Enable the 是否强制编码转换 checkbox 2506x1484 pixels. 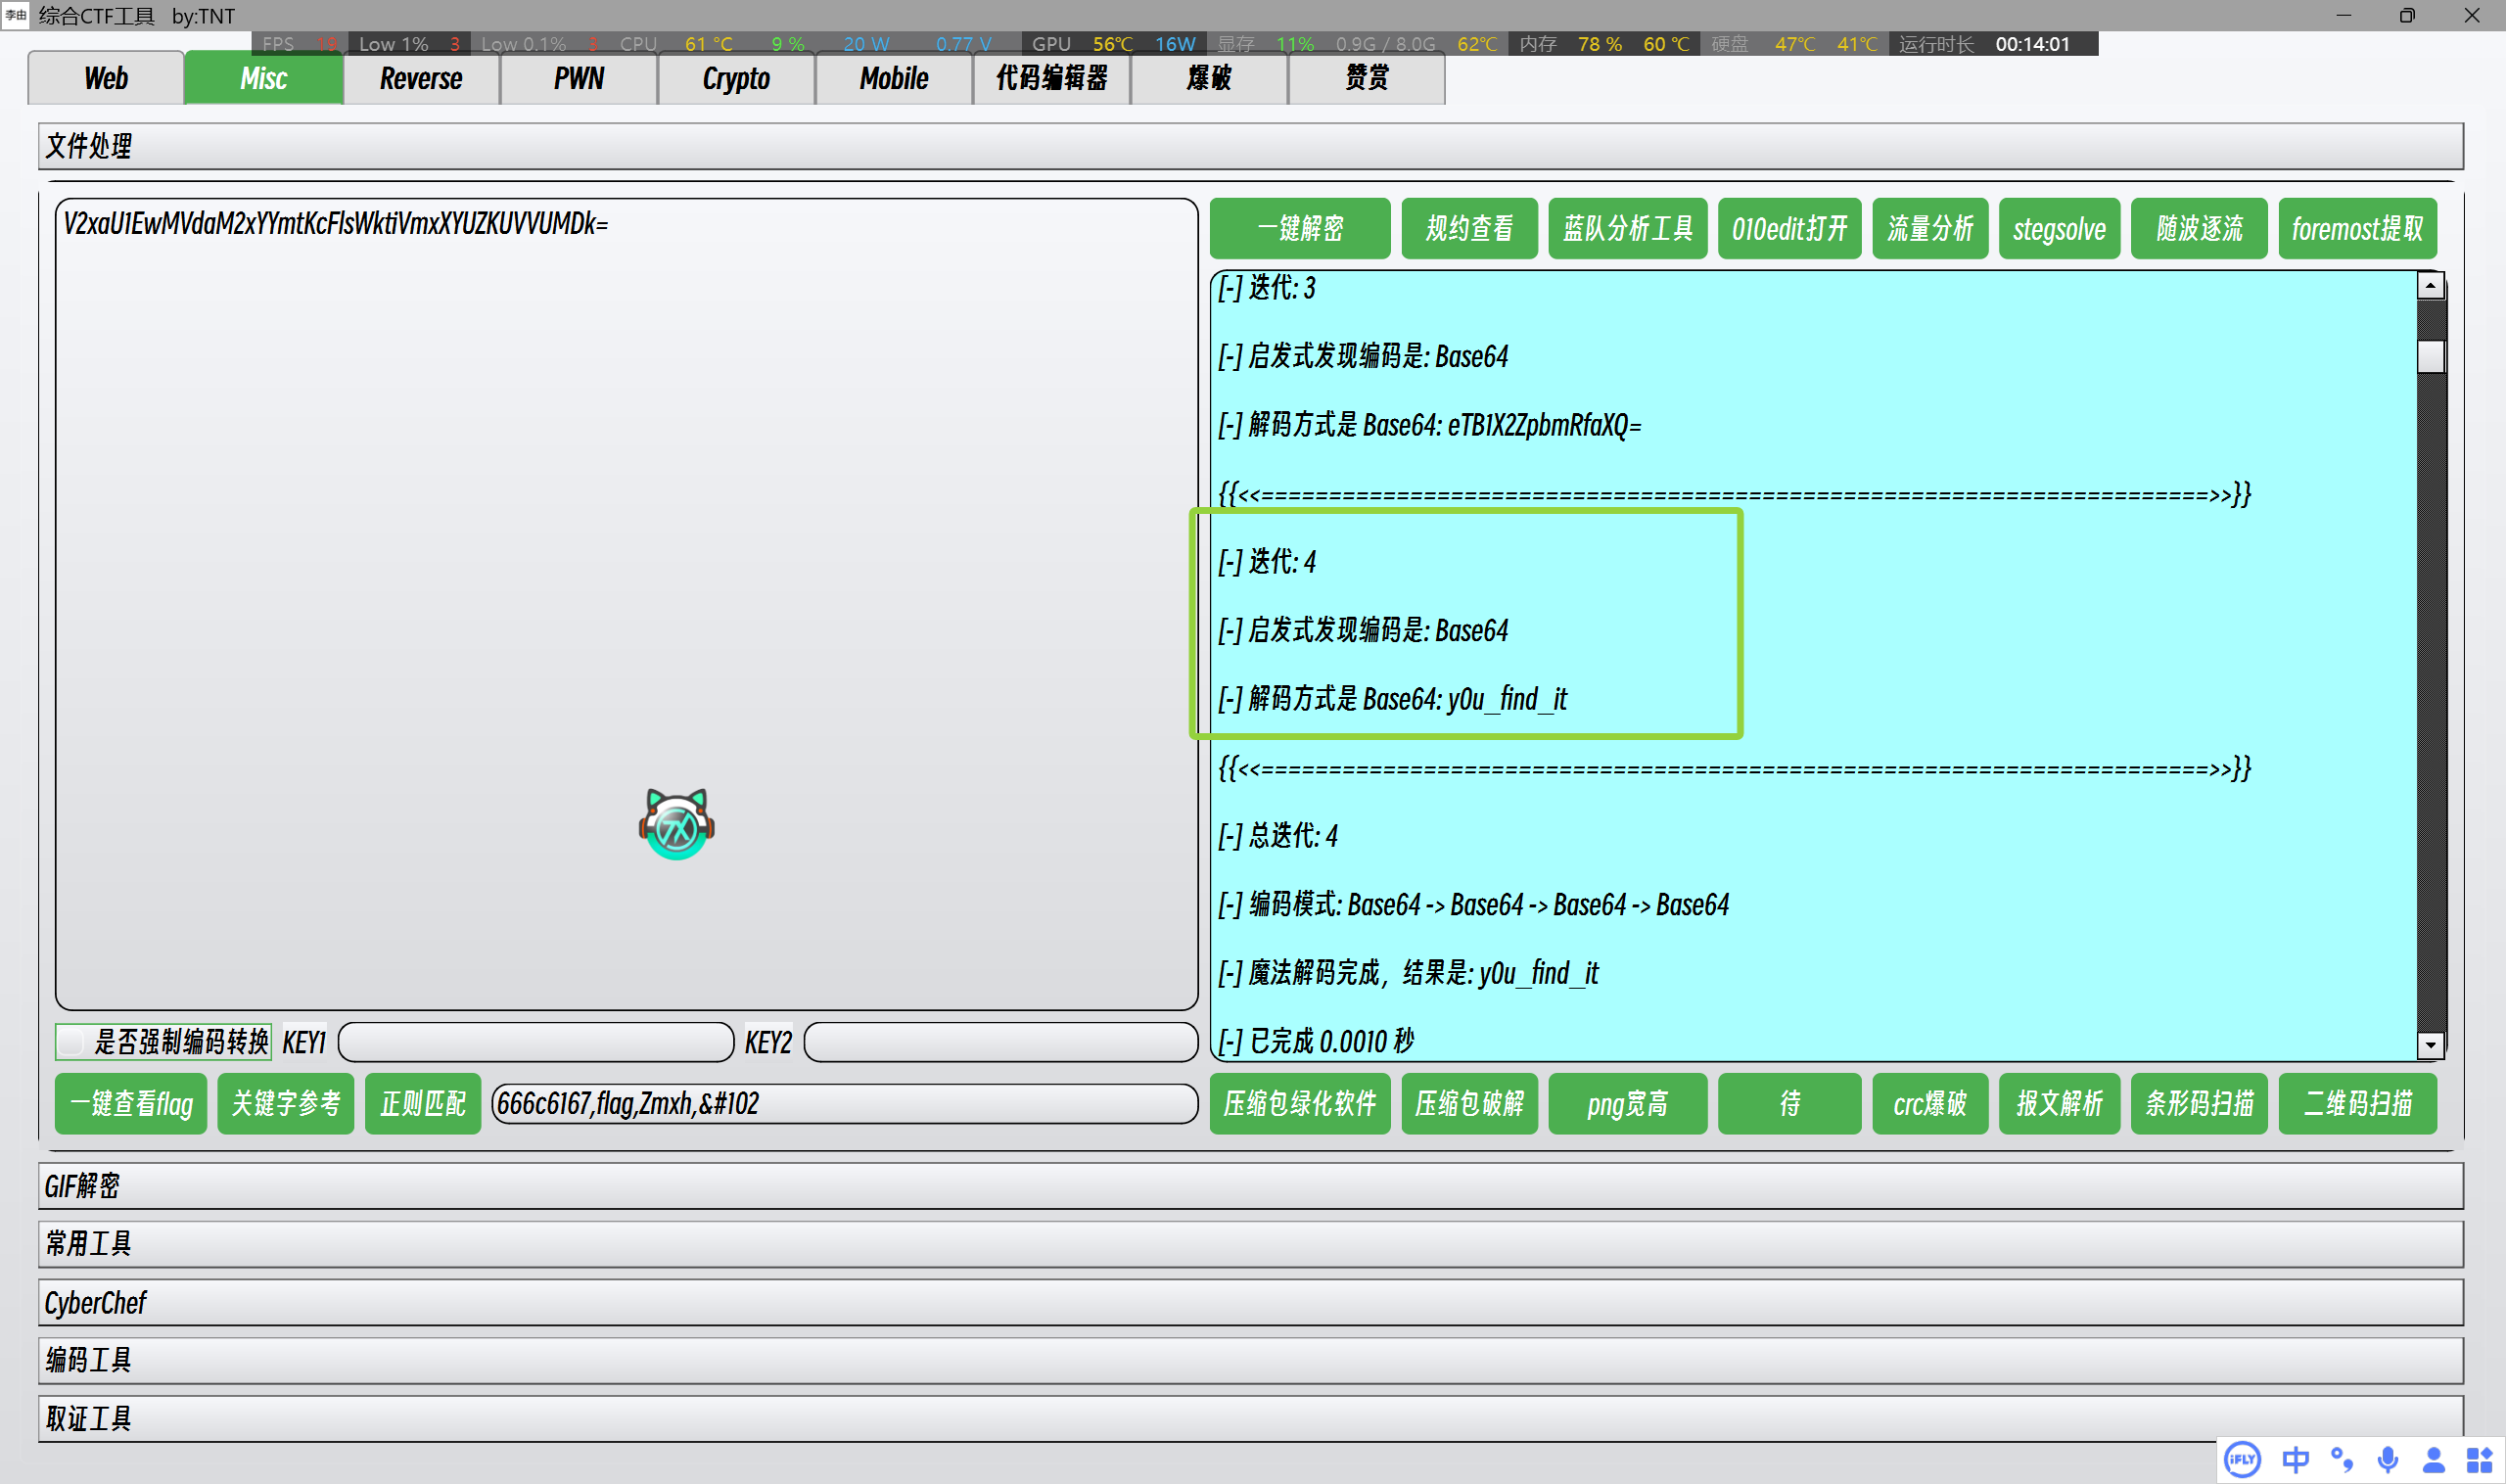click(x=72, y=1042)
